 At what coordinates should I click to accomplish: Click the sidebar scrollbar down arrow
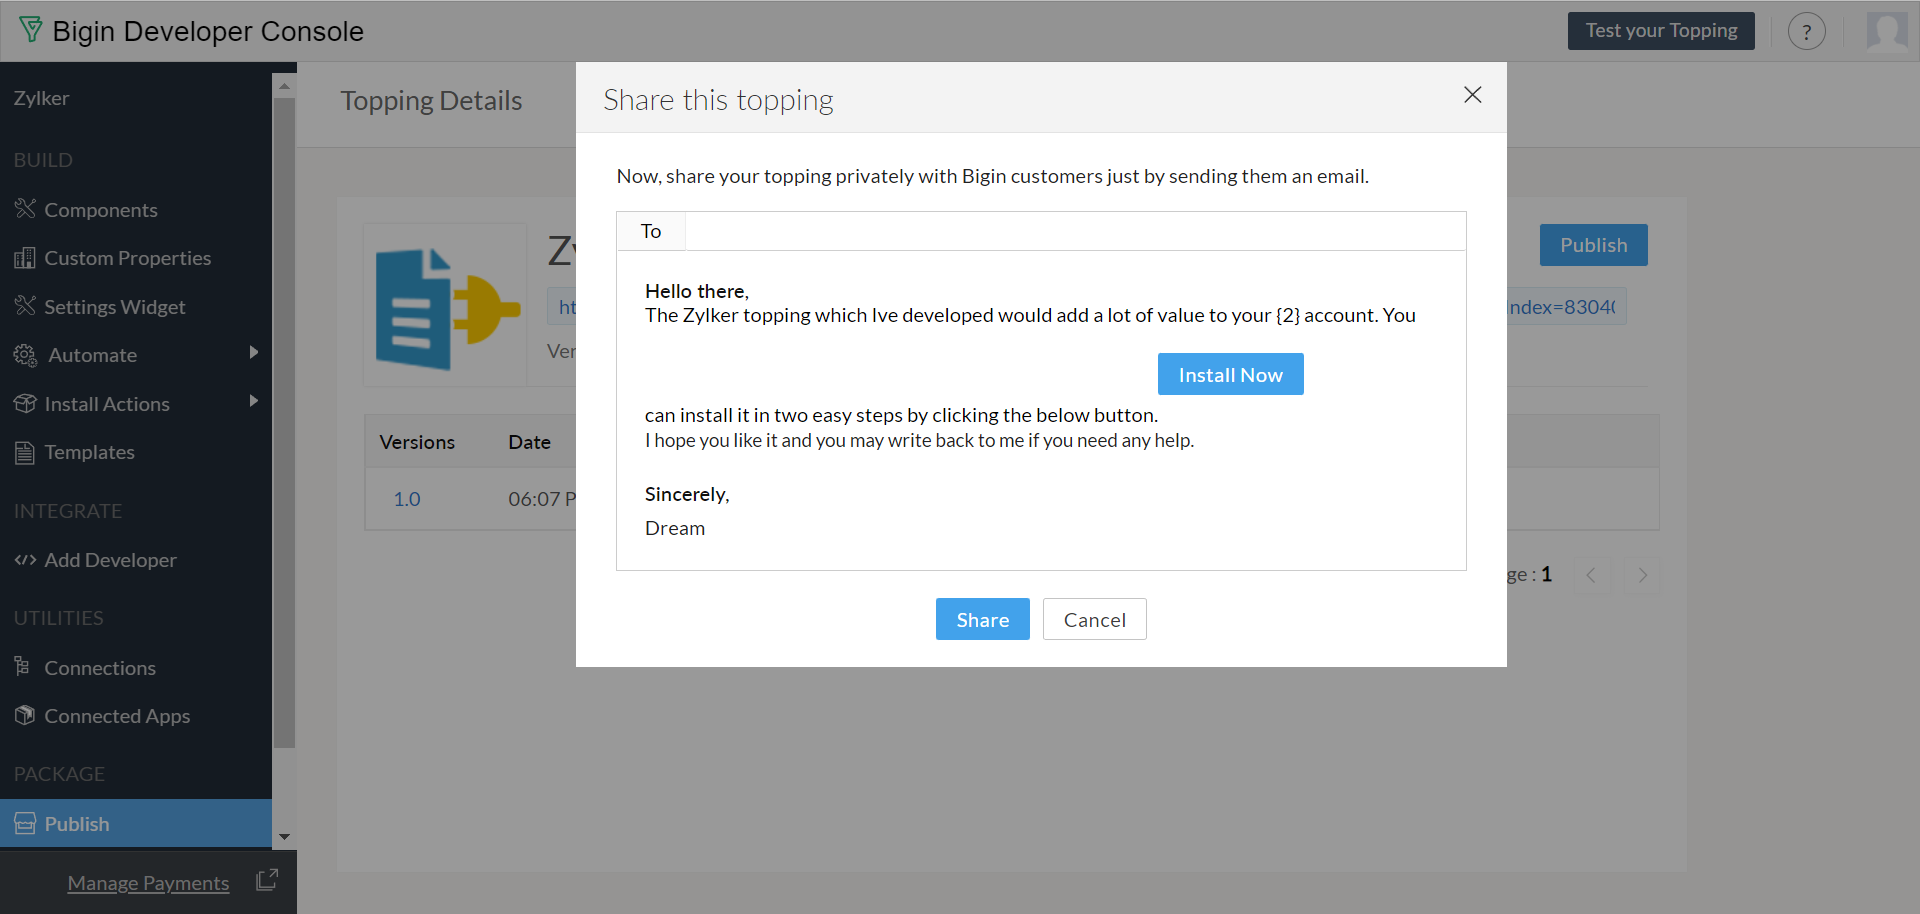(x=284, y=837)
